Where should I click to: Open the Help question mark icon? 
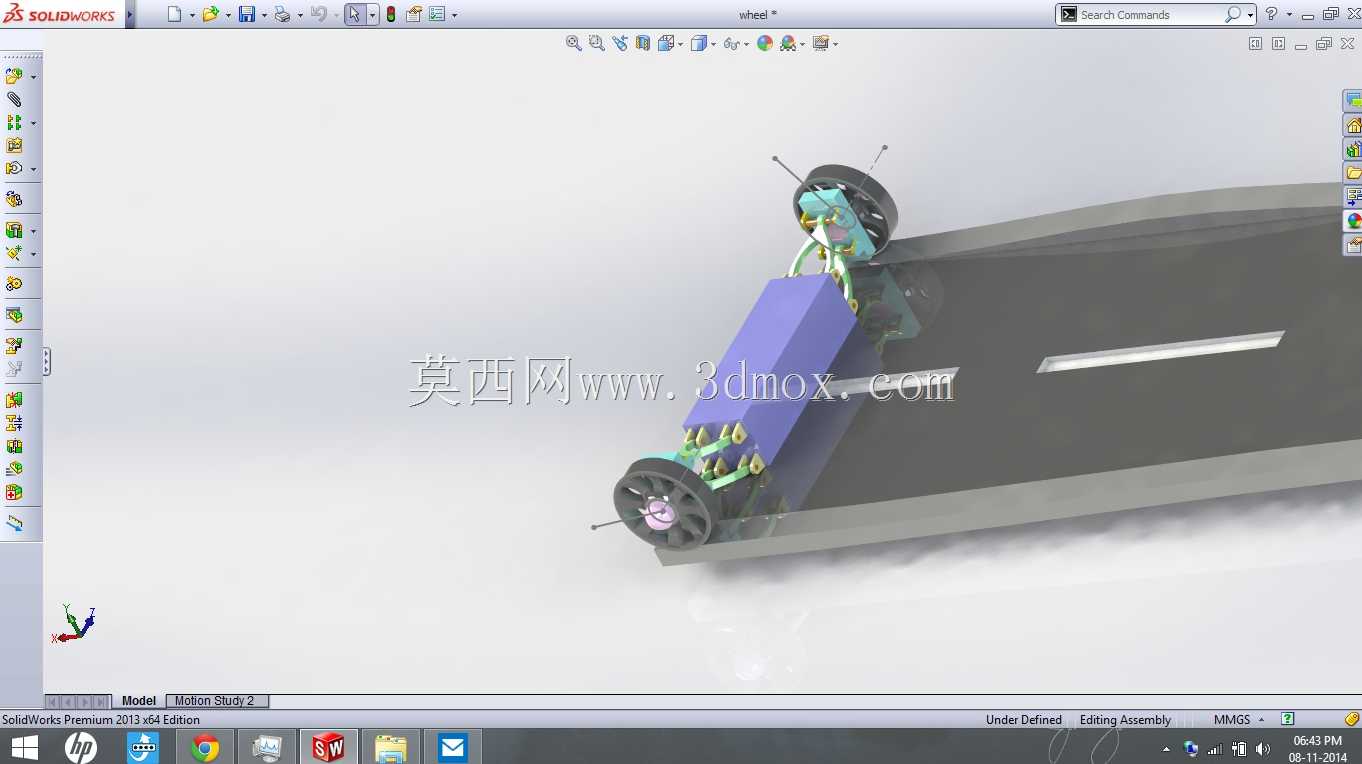point(1271,14)
